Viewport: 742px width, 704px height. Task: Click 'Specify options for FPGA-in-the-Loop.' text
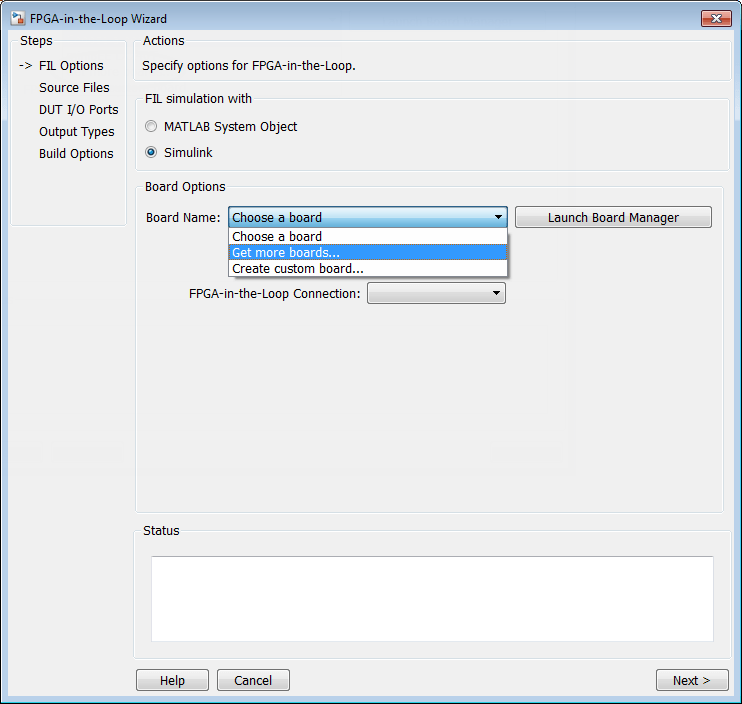pos(249,66)
